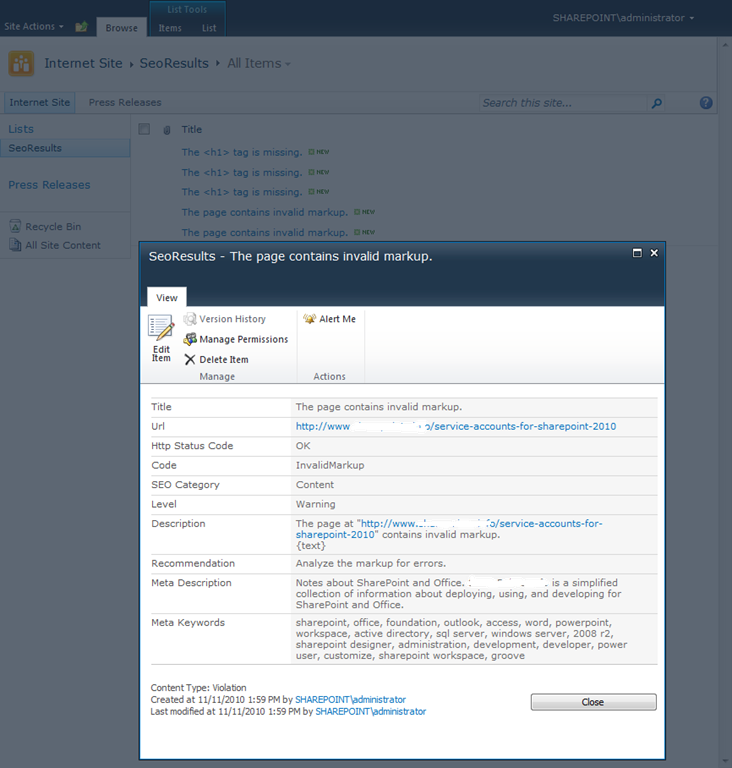Click the 'Content' SEO Category value

click(x=315, y=484)
